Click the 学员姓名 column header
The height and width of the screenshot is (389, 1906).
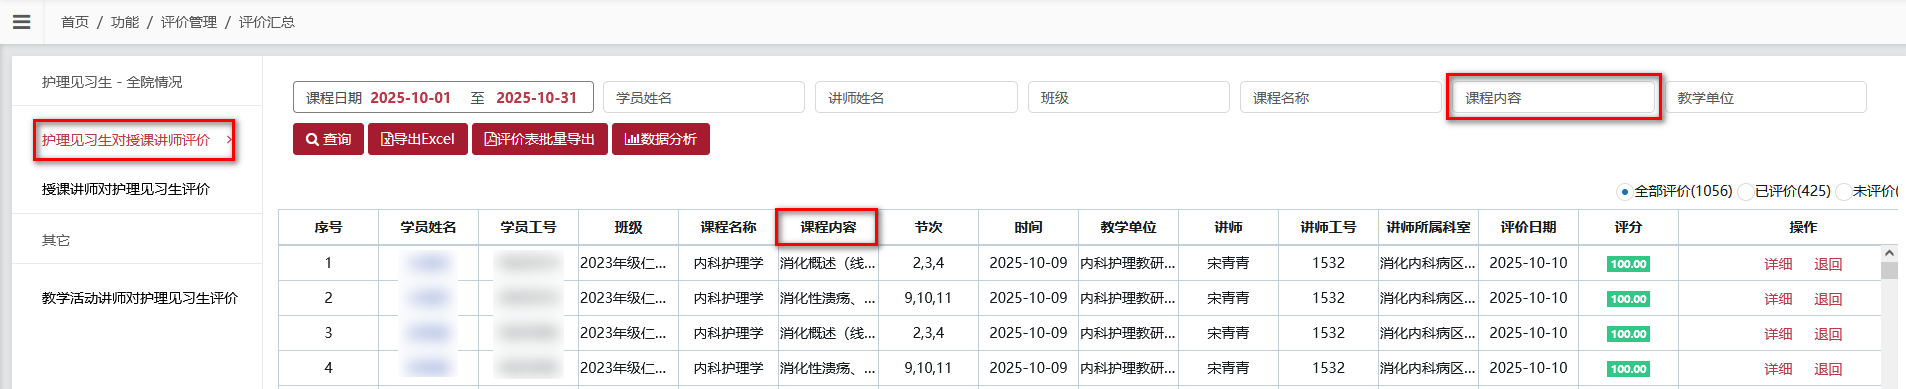pyautogui.click(x=428, y=227)
